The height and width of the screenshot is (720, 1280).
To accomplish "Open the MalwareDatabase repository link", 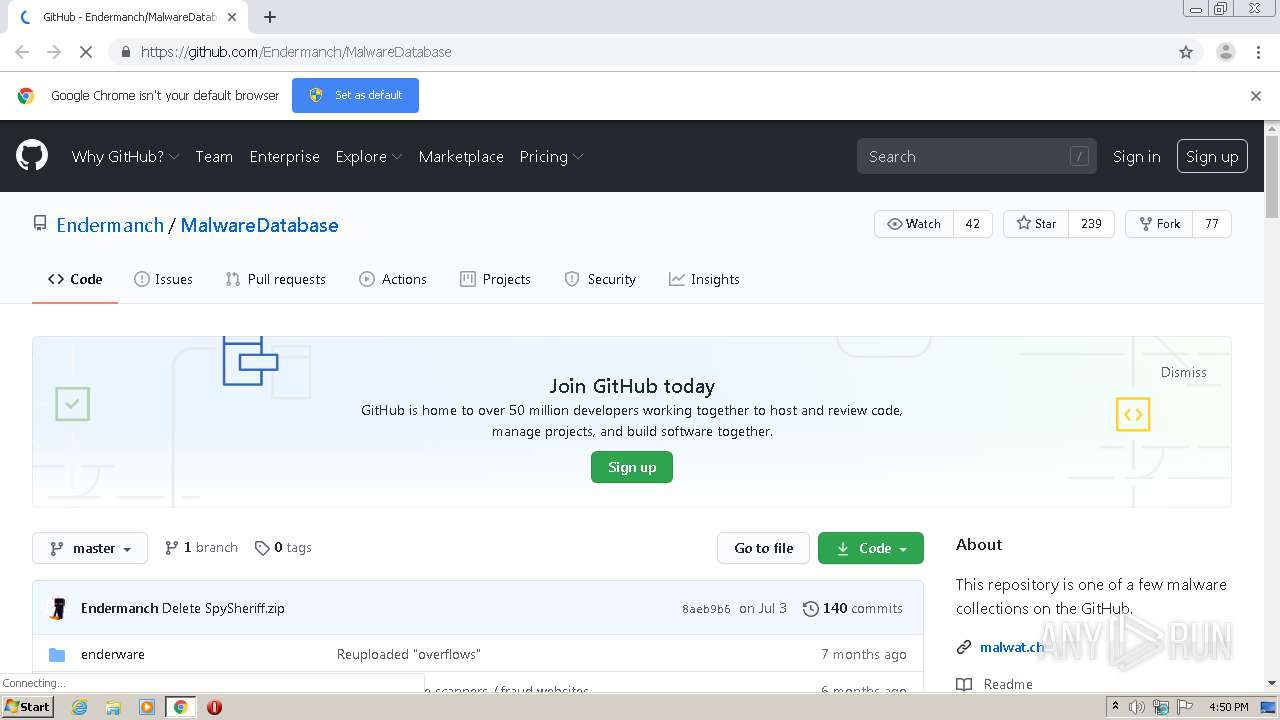I will (260, 225).
